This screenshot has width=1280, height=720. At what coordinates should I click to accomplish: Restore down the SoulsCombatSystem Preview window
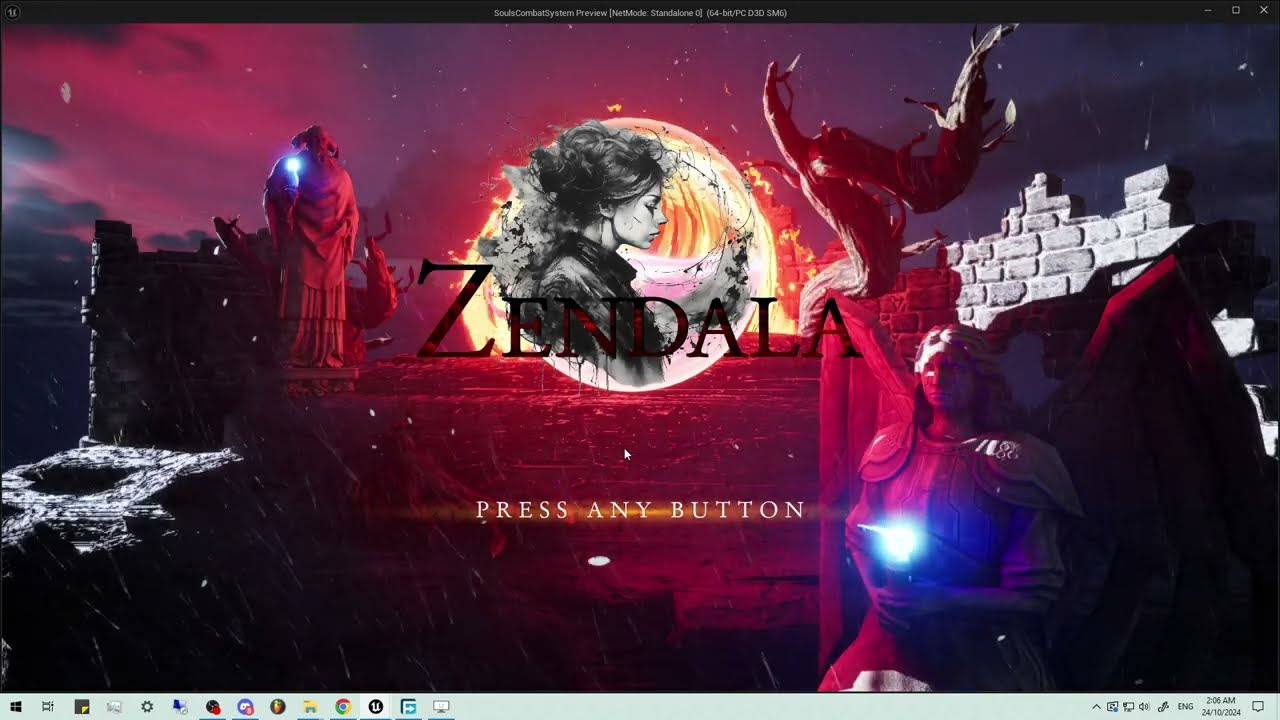(x=1236, y=10)
